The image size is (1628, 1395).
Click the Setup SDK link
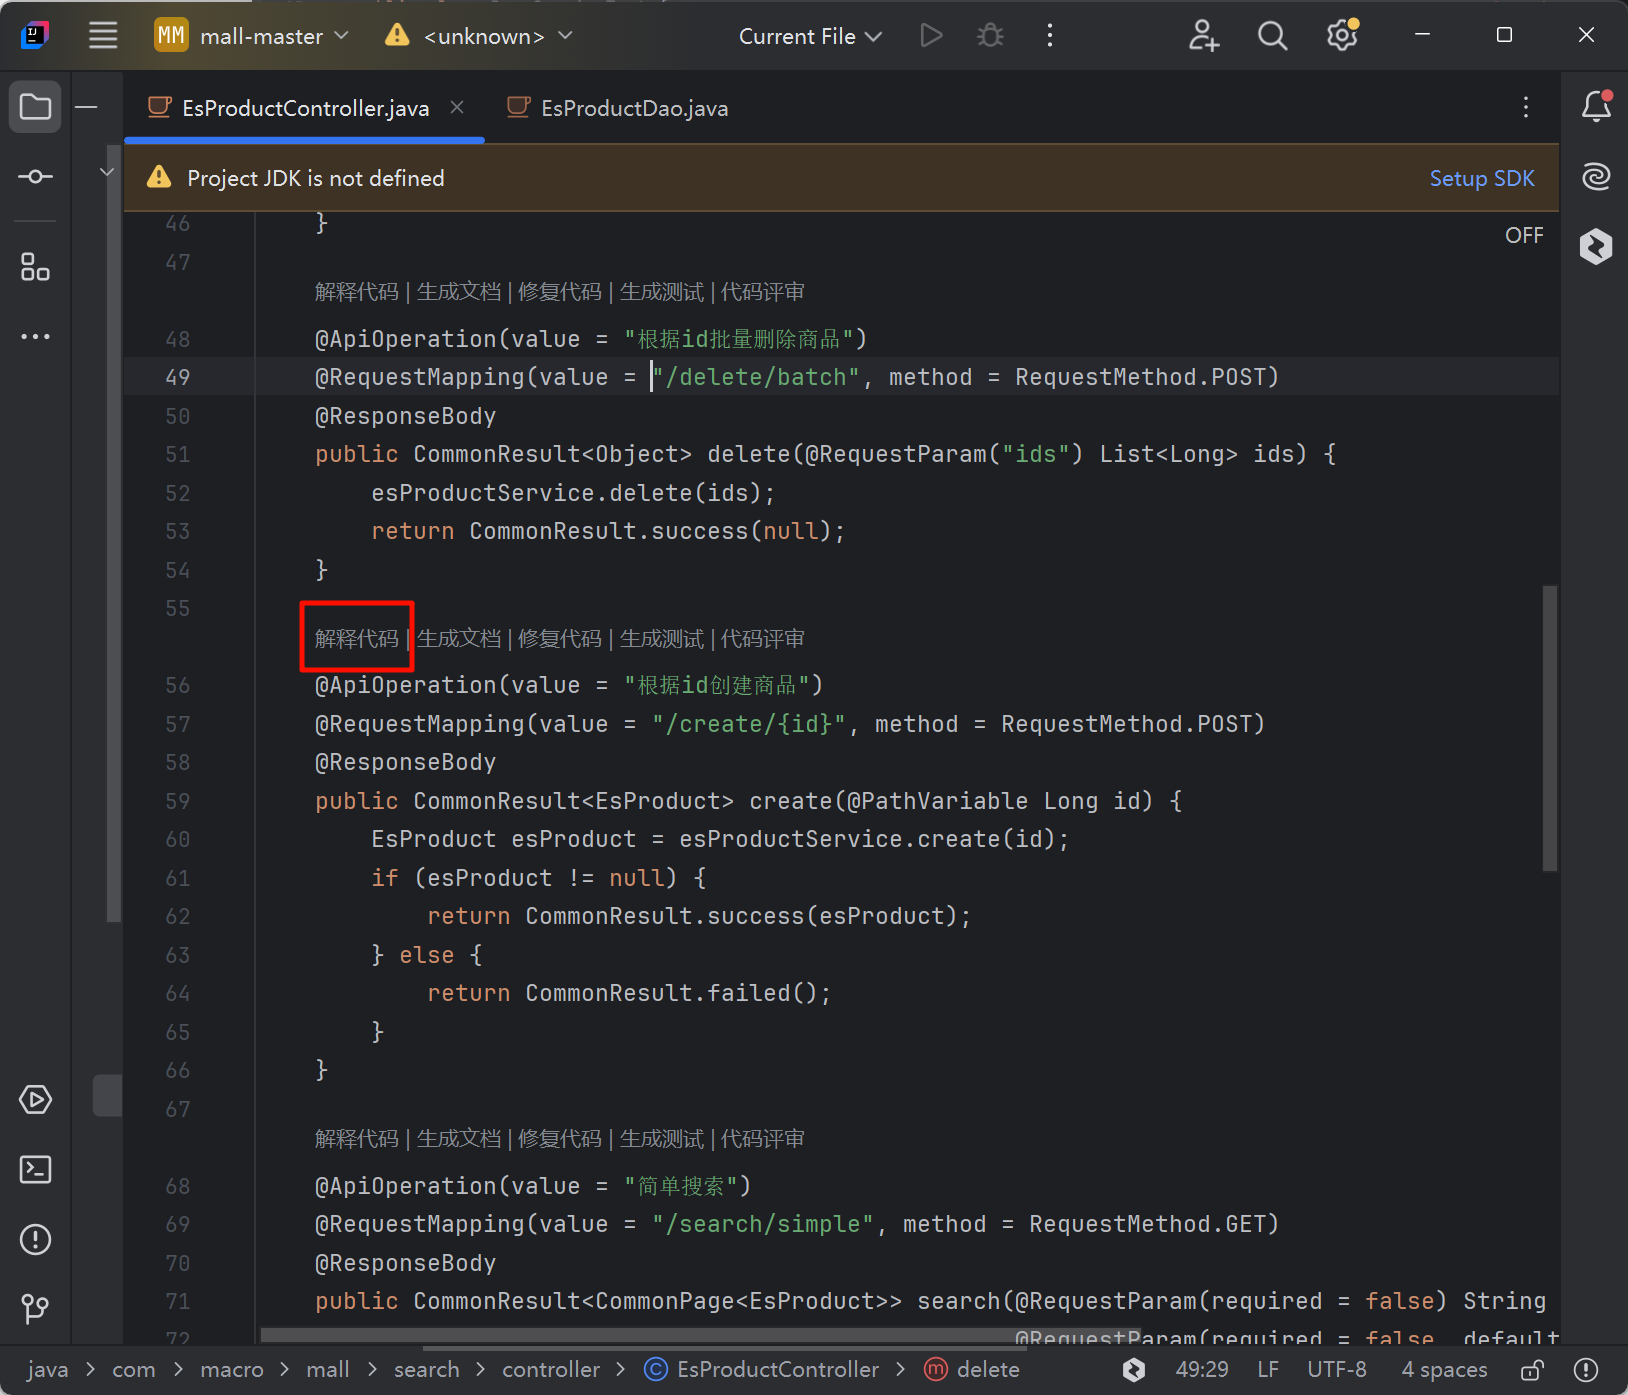tap(1481, 178)
